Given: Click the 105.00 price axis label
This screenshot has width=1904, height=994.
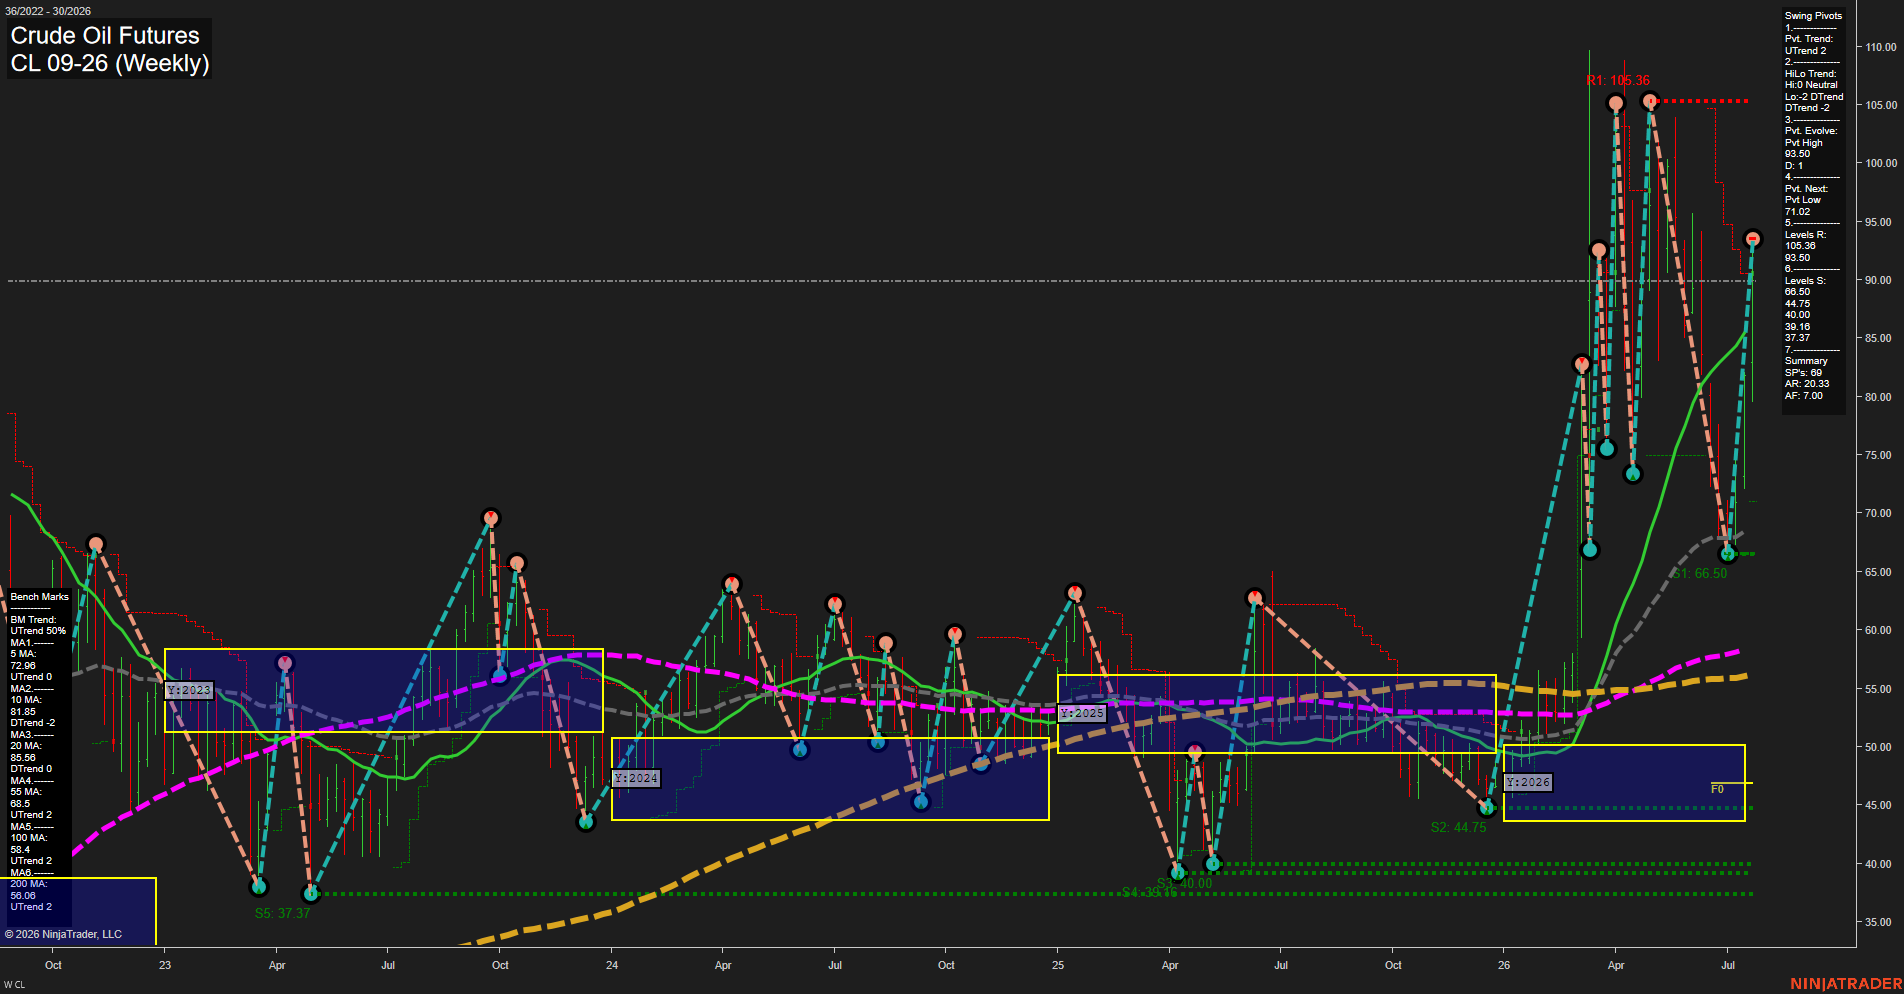Looking at the screenshot, I should [x=1880, y=105].
